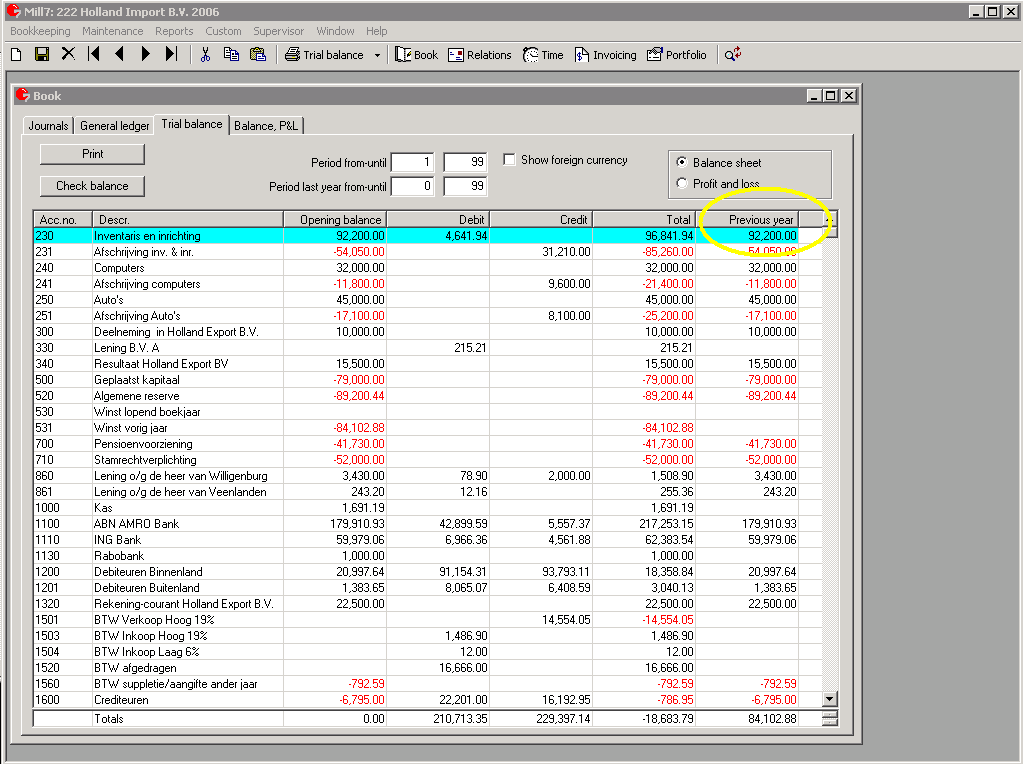Screen dimensions: 1023x764
Task: Open the Bookkeeping menu
Action: pos(40,31)
